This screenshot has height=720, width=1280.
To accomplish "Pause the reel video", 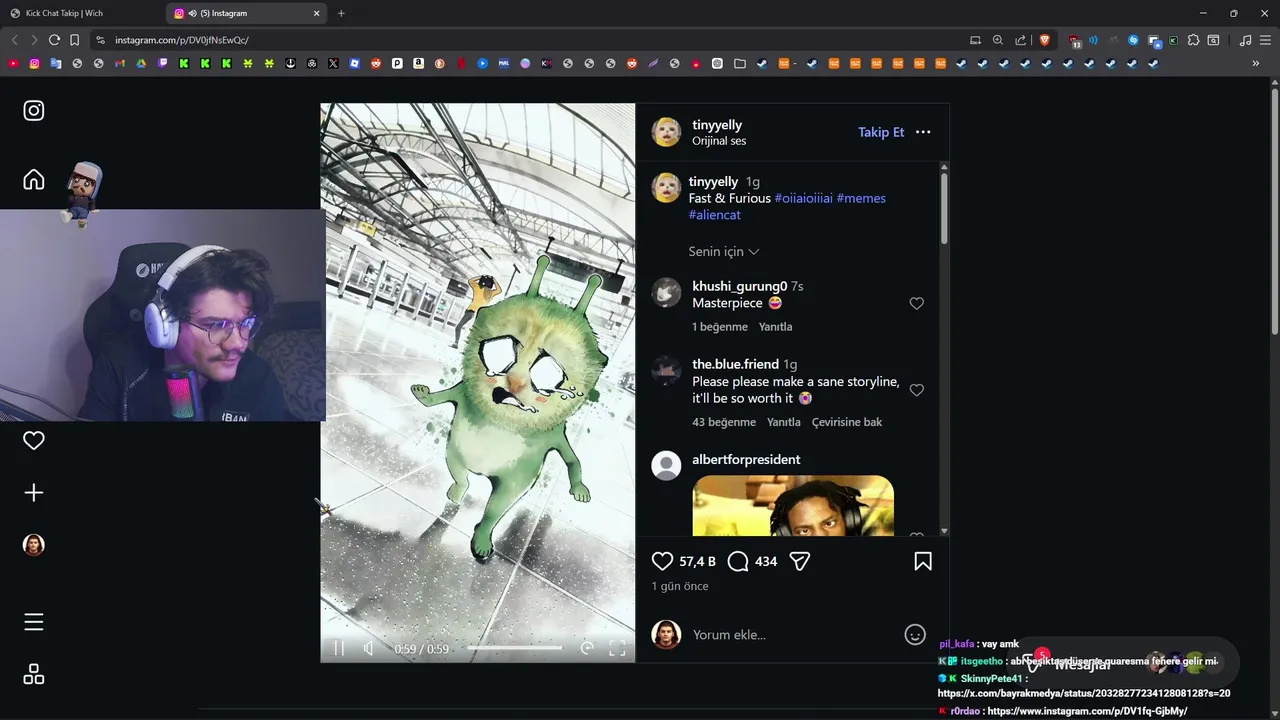I will coord(339,649).
